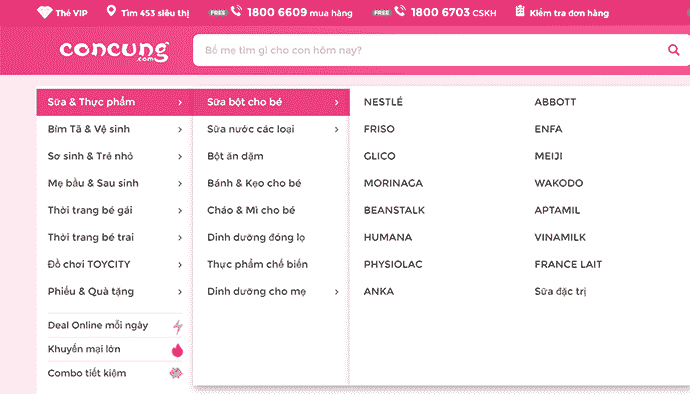690x394 pixels.
Task: Choose the MEIJI brand
Action: pos(548,156)
